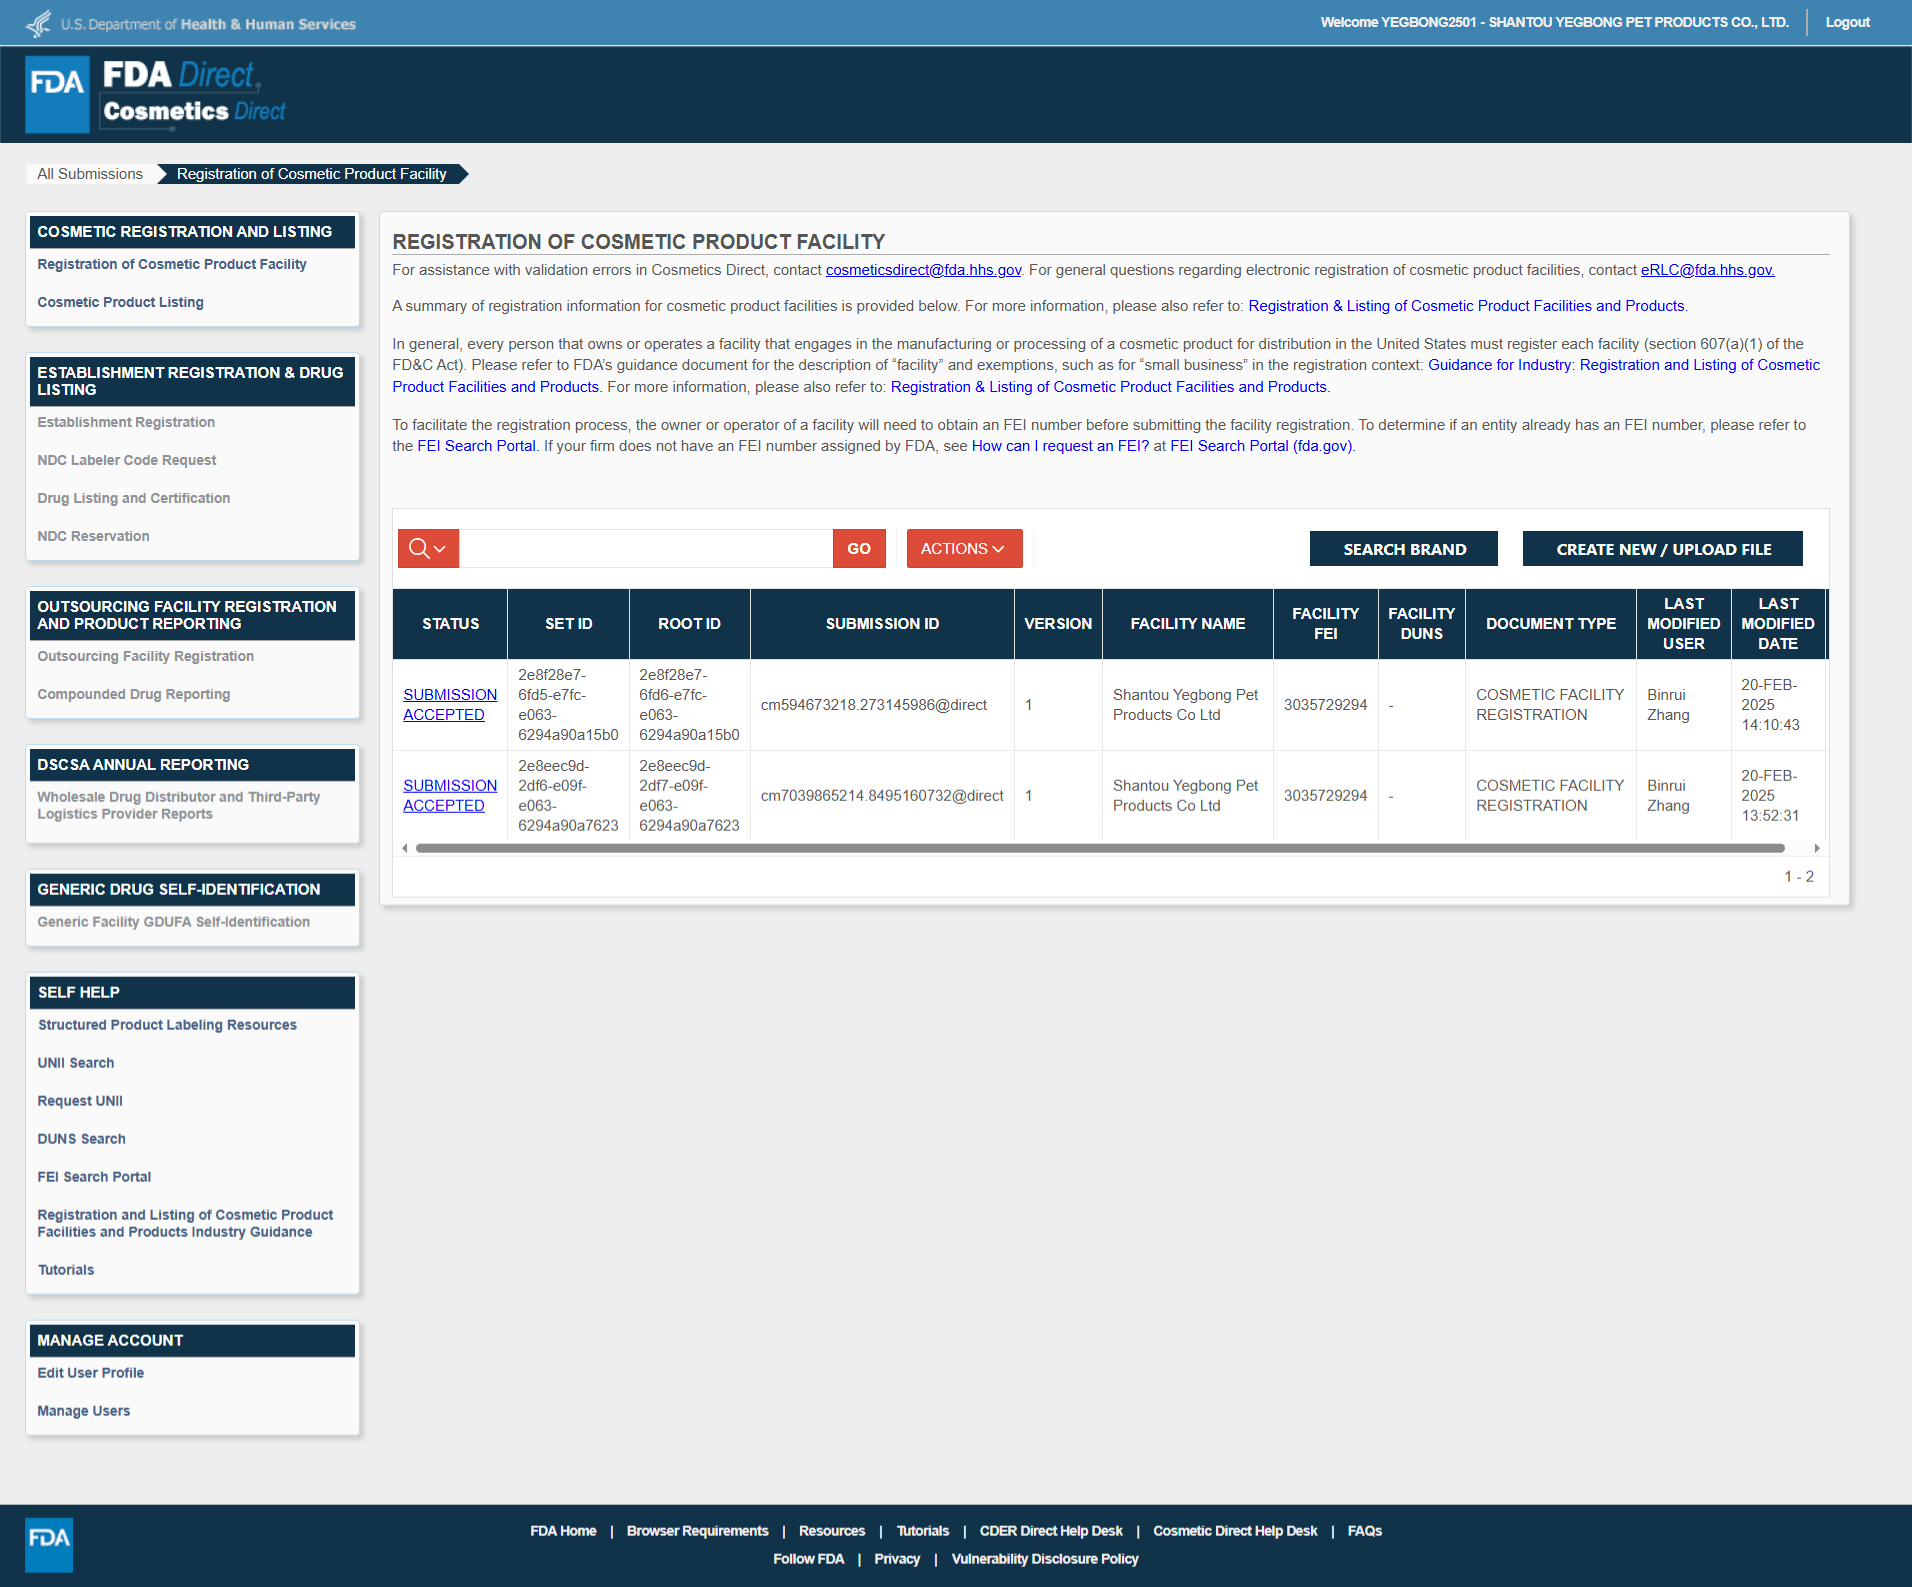
Task: Open Drug Listing and Certification link
Action: [134, 498]
